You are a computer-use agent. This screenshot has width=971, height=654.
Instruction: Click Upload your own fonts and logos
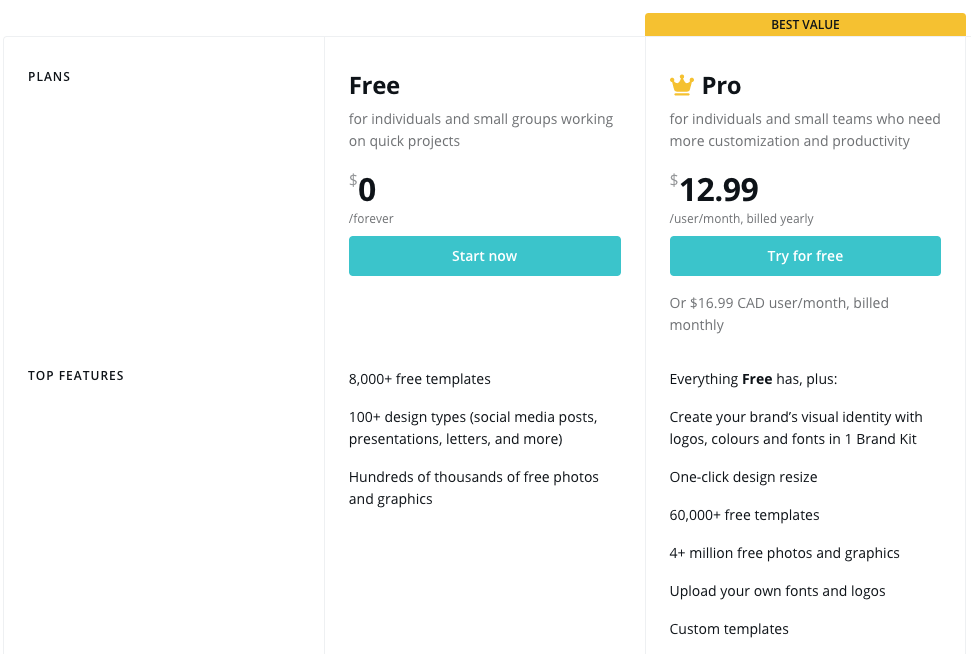[777, 591]
